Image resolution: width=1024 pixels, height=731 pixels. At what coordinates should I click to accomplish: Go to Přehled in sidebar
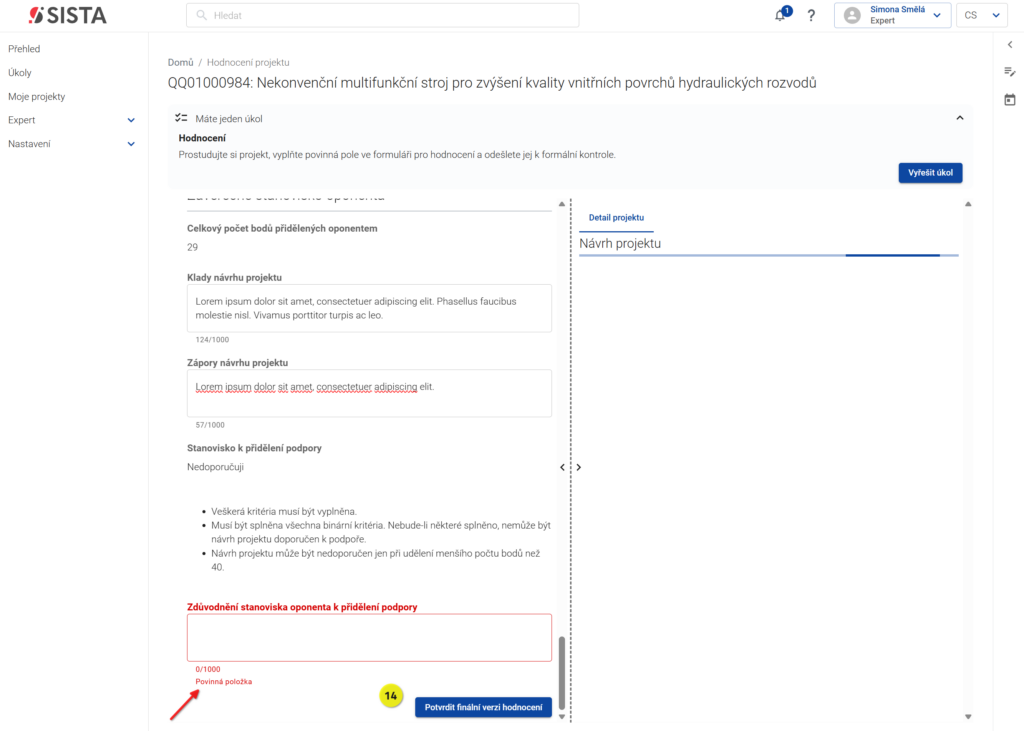(24, 49)
